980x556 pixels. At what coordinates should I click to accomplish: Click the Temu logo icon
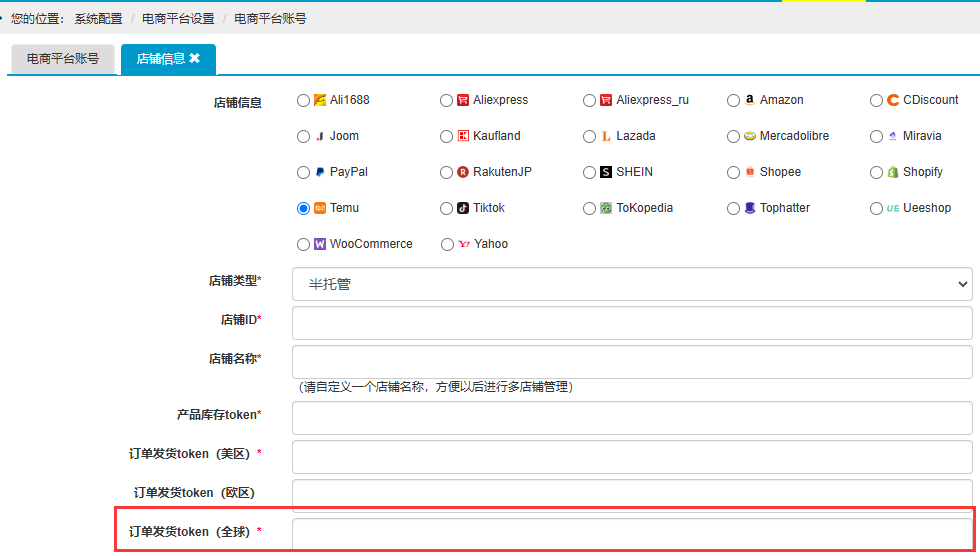(319, 208)
